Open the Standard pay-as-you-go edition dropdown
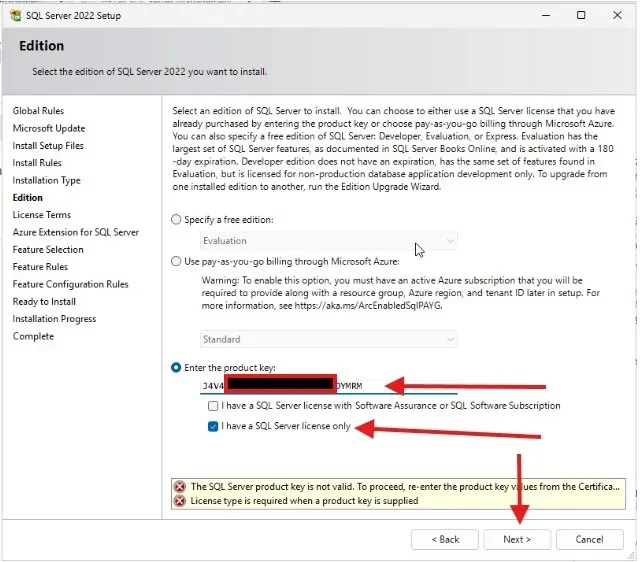The height and width of the screenshot is (562, 640). (x=329, y=339)
